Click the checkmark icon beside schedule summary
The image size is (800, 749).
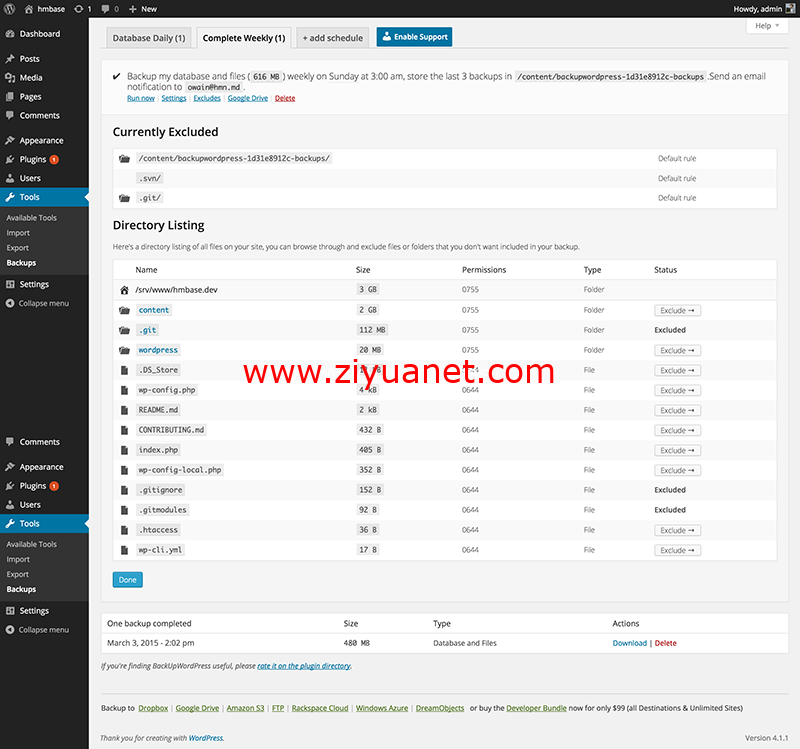(116, 76)
